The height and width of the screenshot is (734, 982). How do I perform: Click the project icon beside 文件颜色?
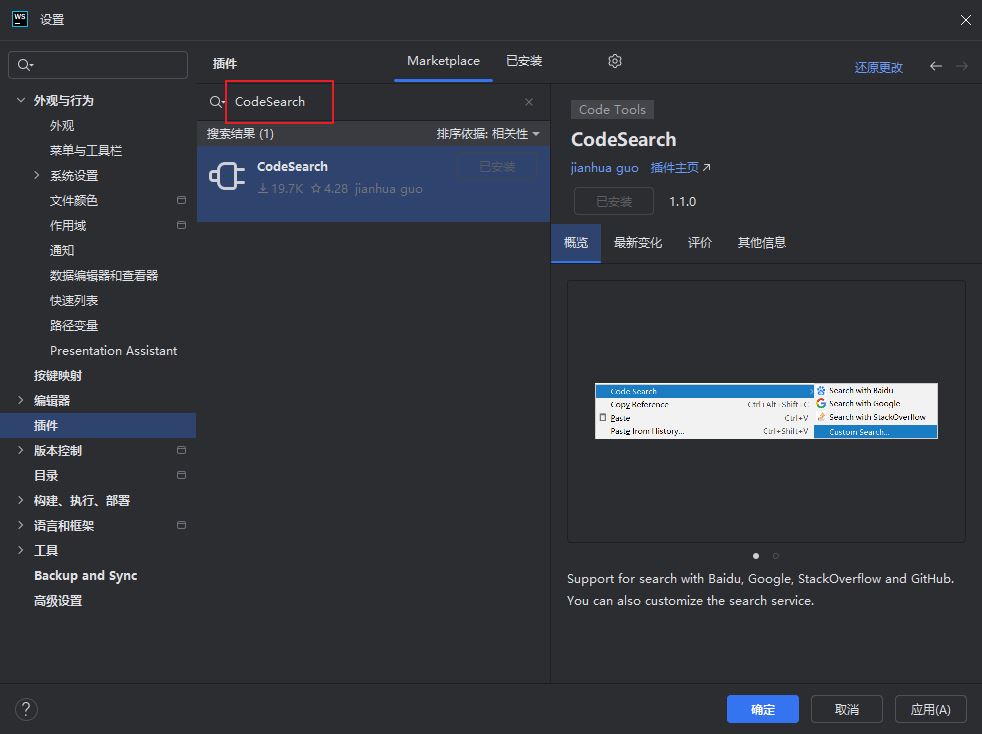point(181,200)
